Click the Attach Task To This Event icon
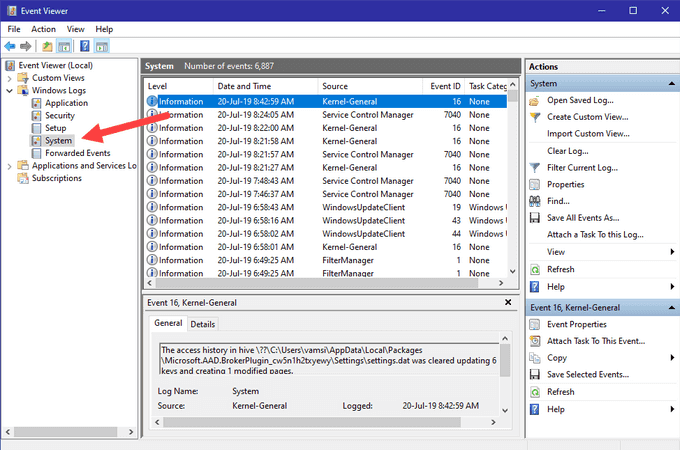 click(536, 341)
